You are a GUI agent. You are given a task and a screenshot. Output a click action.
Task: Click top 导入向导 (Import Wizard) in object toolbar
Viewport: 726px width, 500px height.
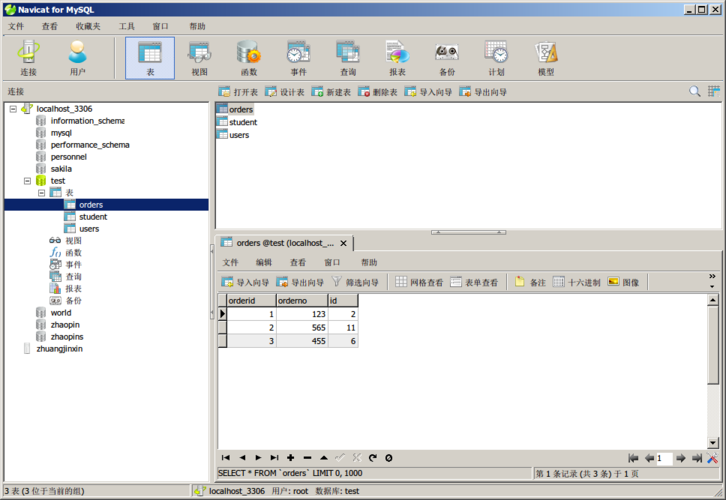click(x=428, y=92)
